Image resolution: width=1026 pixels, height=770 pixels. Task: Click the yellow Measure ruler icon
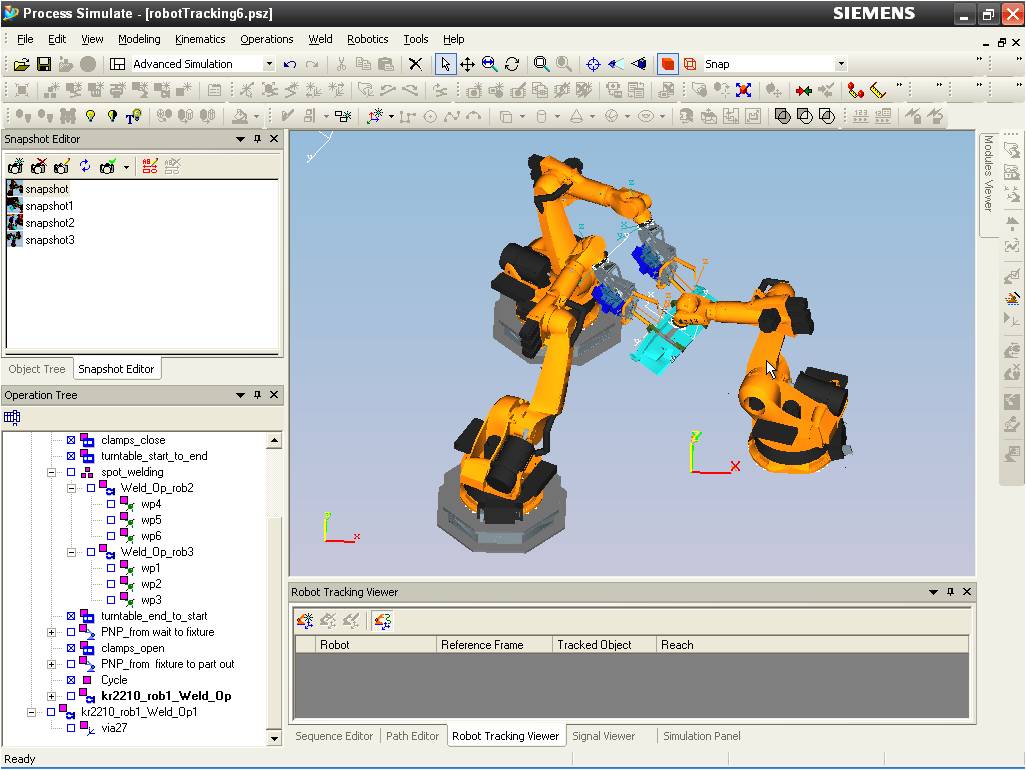point(877,90)
